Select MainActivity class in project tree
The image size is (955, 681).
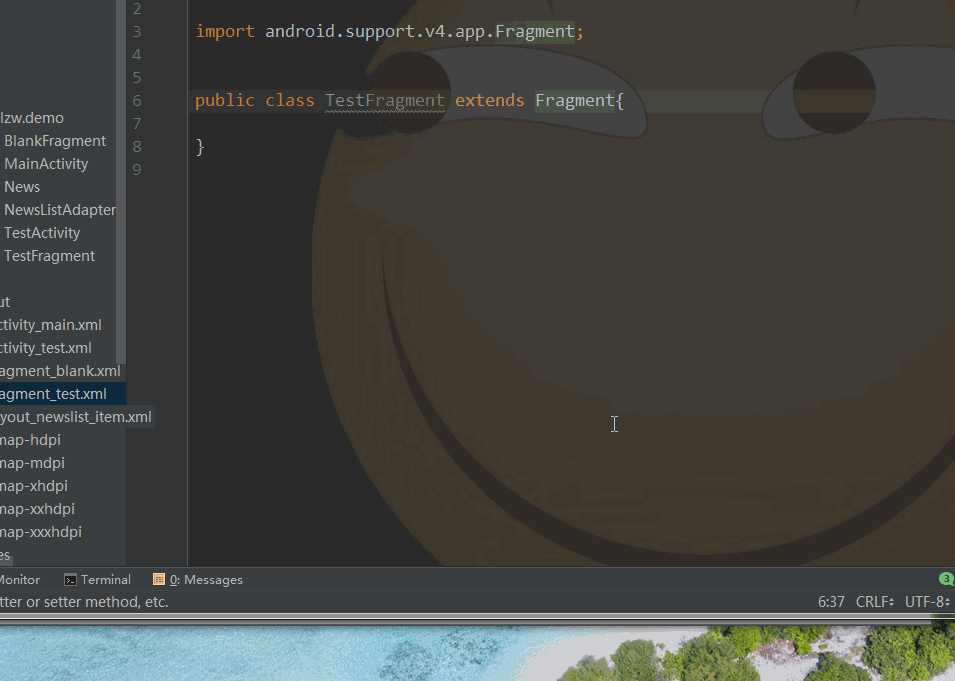point(46,164)
